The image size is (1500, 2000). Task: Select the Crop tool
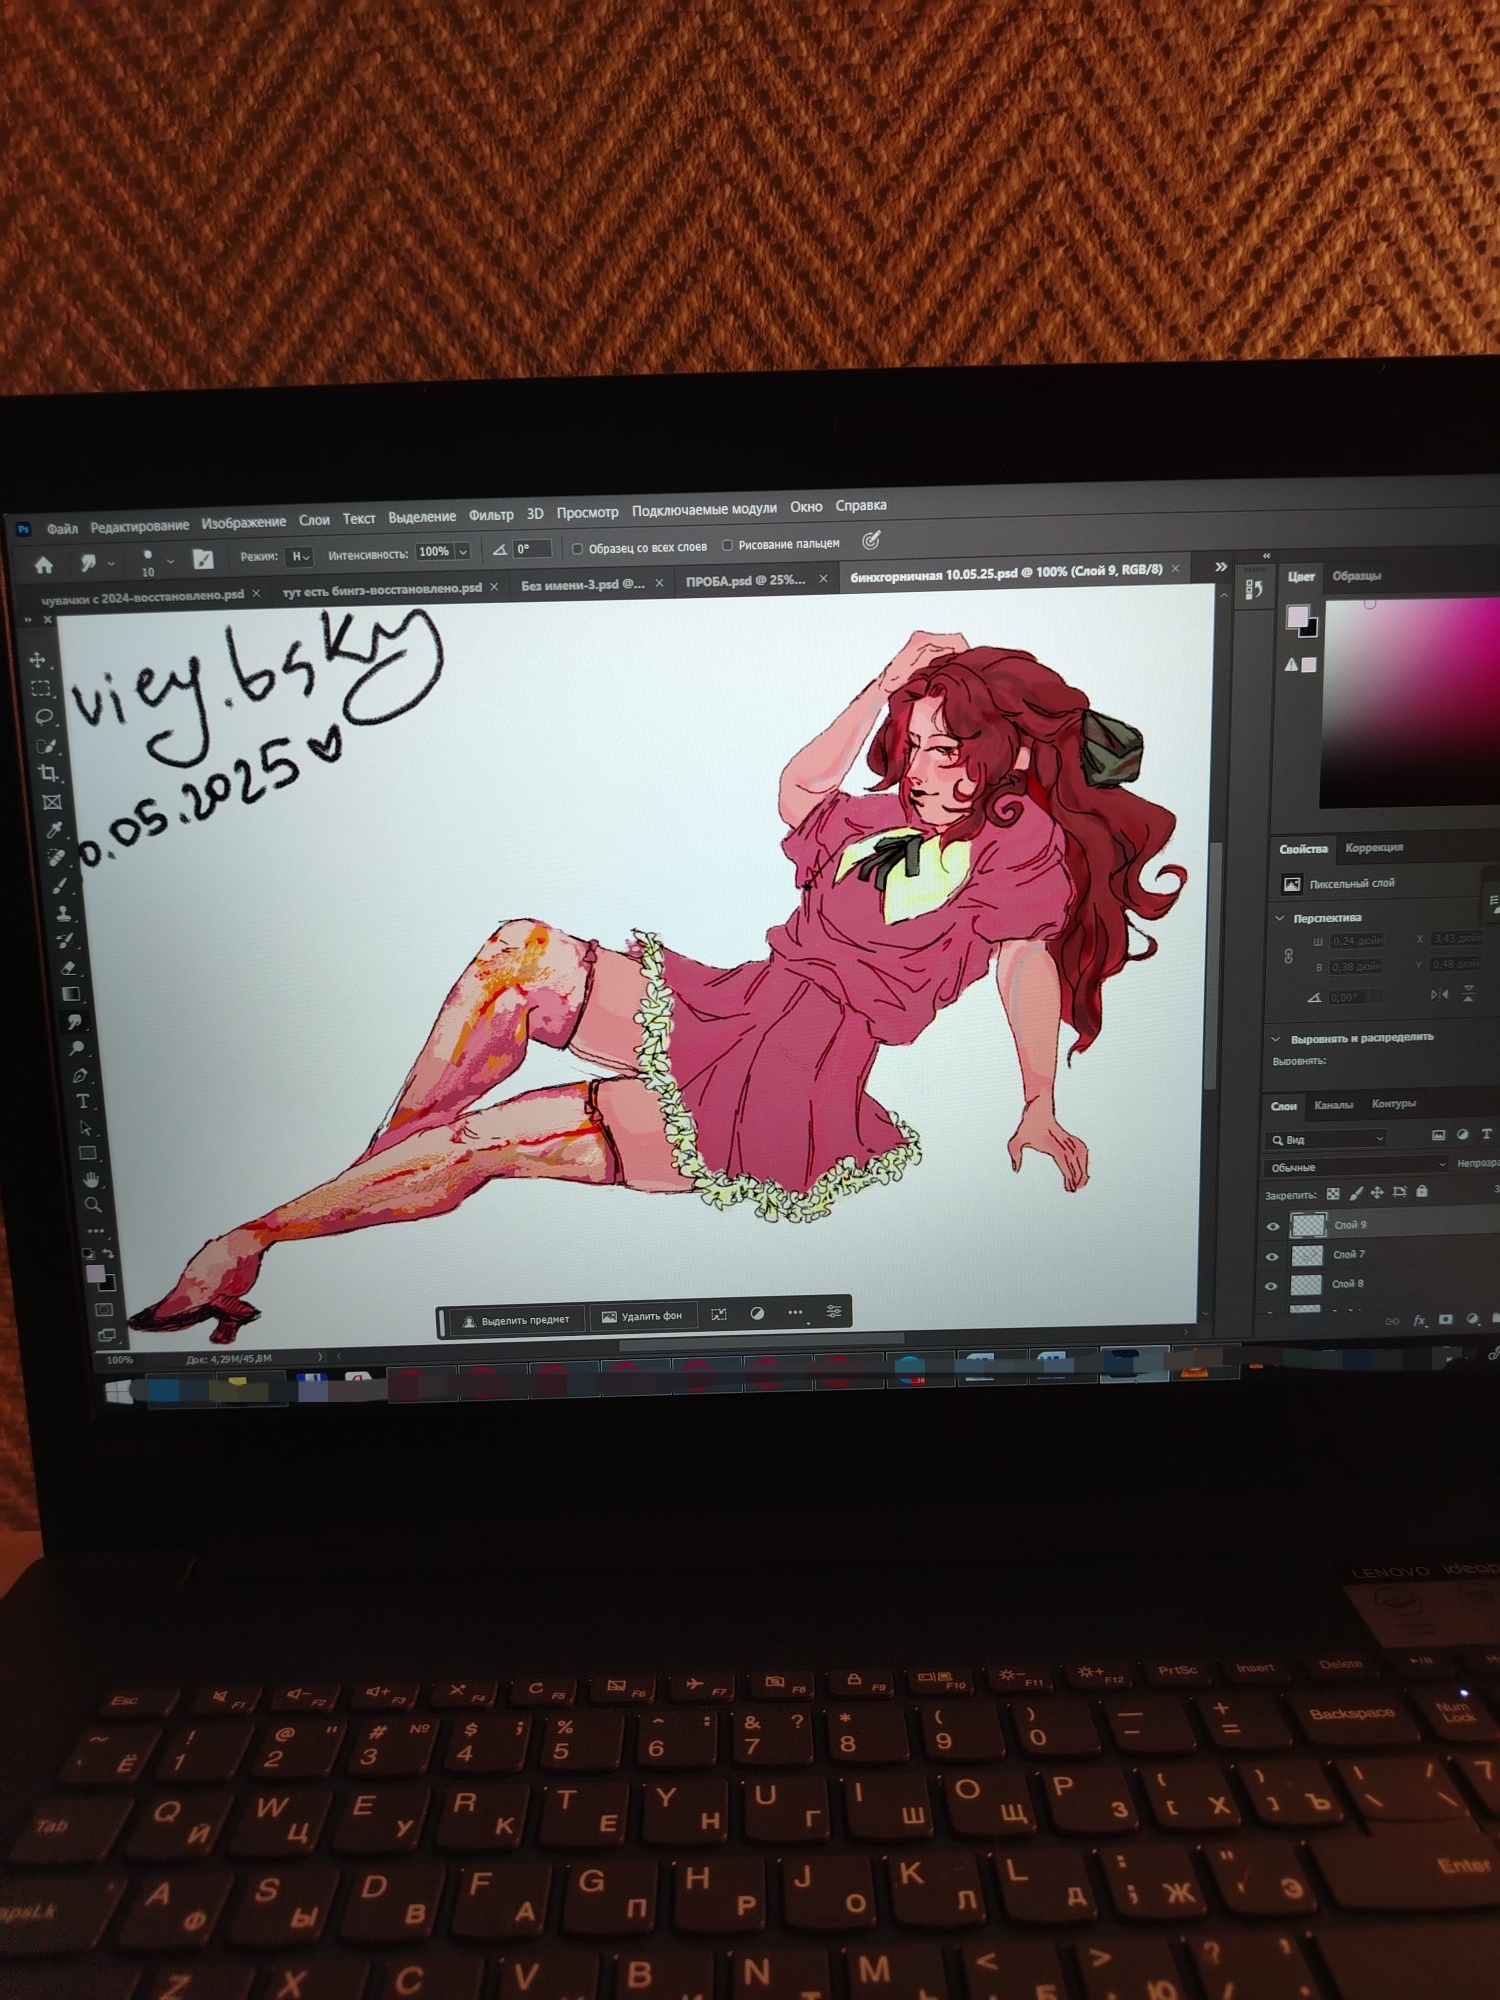pos(48,773)
